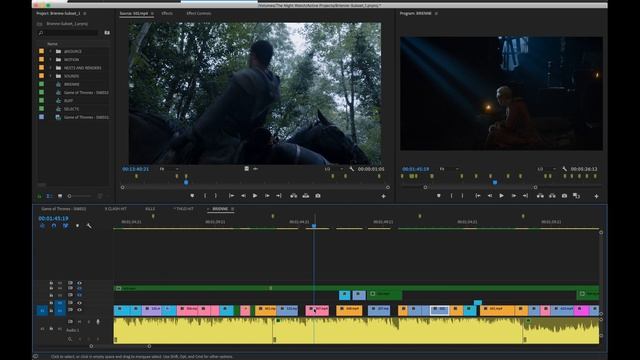Screen dimensions: 640x360
Task: Click the Source monitor blue playhead
Action: pos(186,182)
